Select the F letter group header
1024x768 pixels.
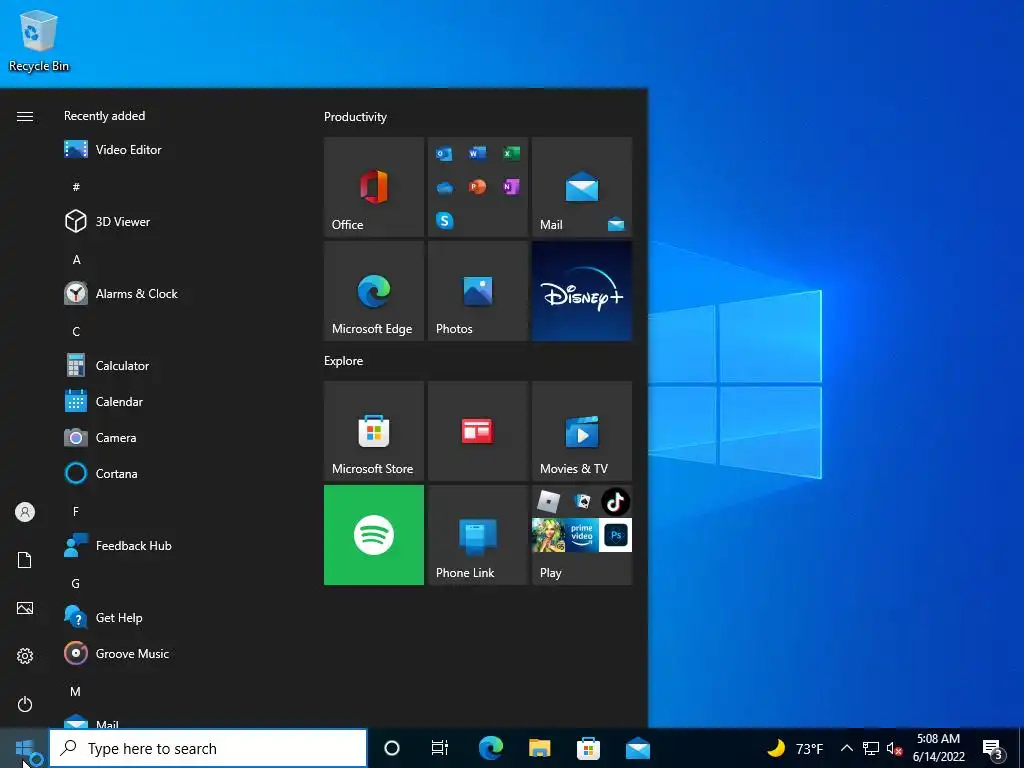(76, 511)
